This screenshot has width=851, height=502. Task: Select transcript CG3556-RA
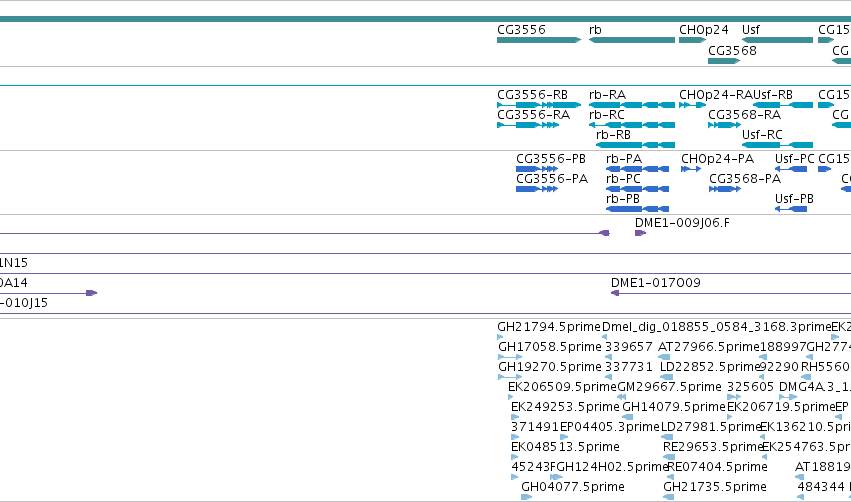pyautogui.click(x=528, y=125)
